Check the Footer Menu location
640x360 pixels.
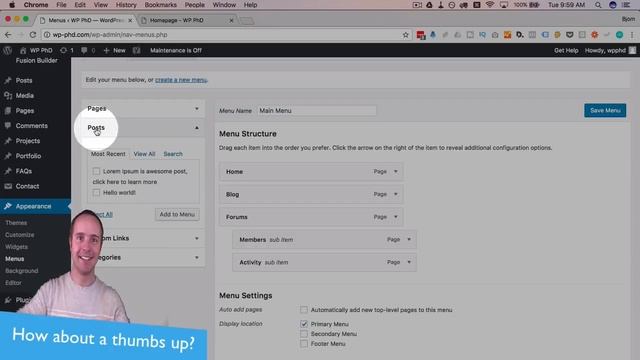coord(304,344)
